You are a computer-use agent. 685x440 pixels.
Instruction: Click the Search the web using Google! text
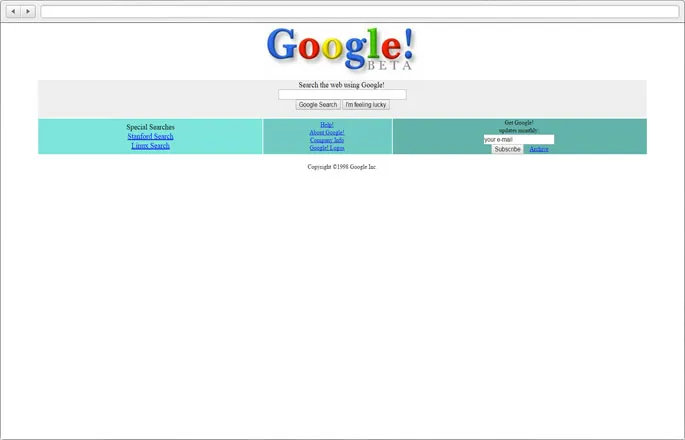coord(342,85)
